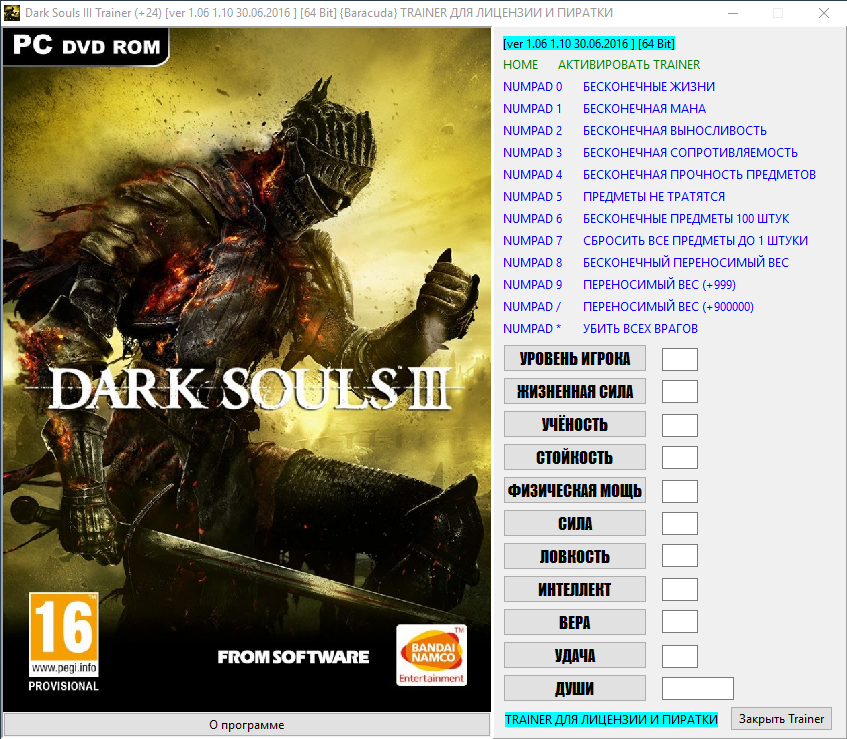The width and height of the screenshot is (847, 739).
Task: Click the NUMPAD 5 hotkey text
Action: pos(532,197)
